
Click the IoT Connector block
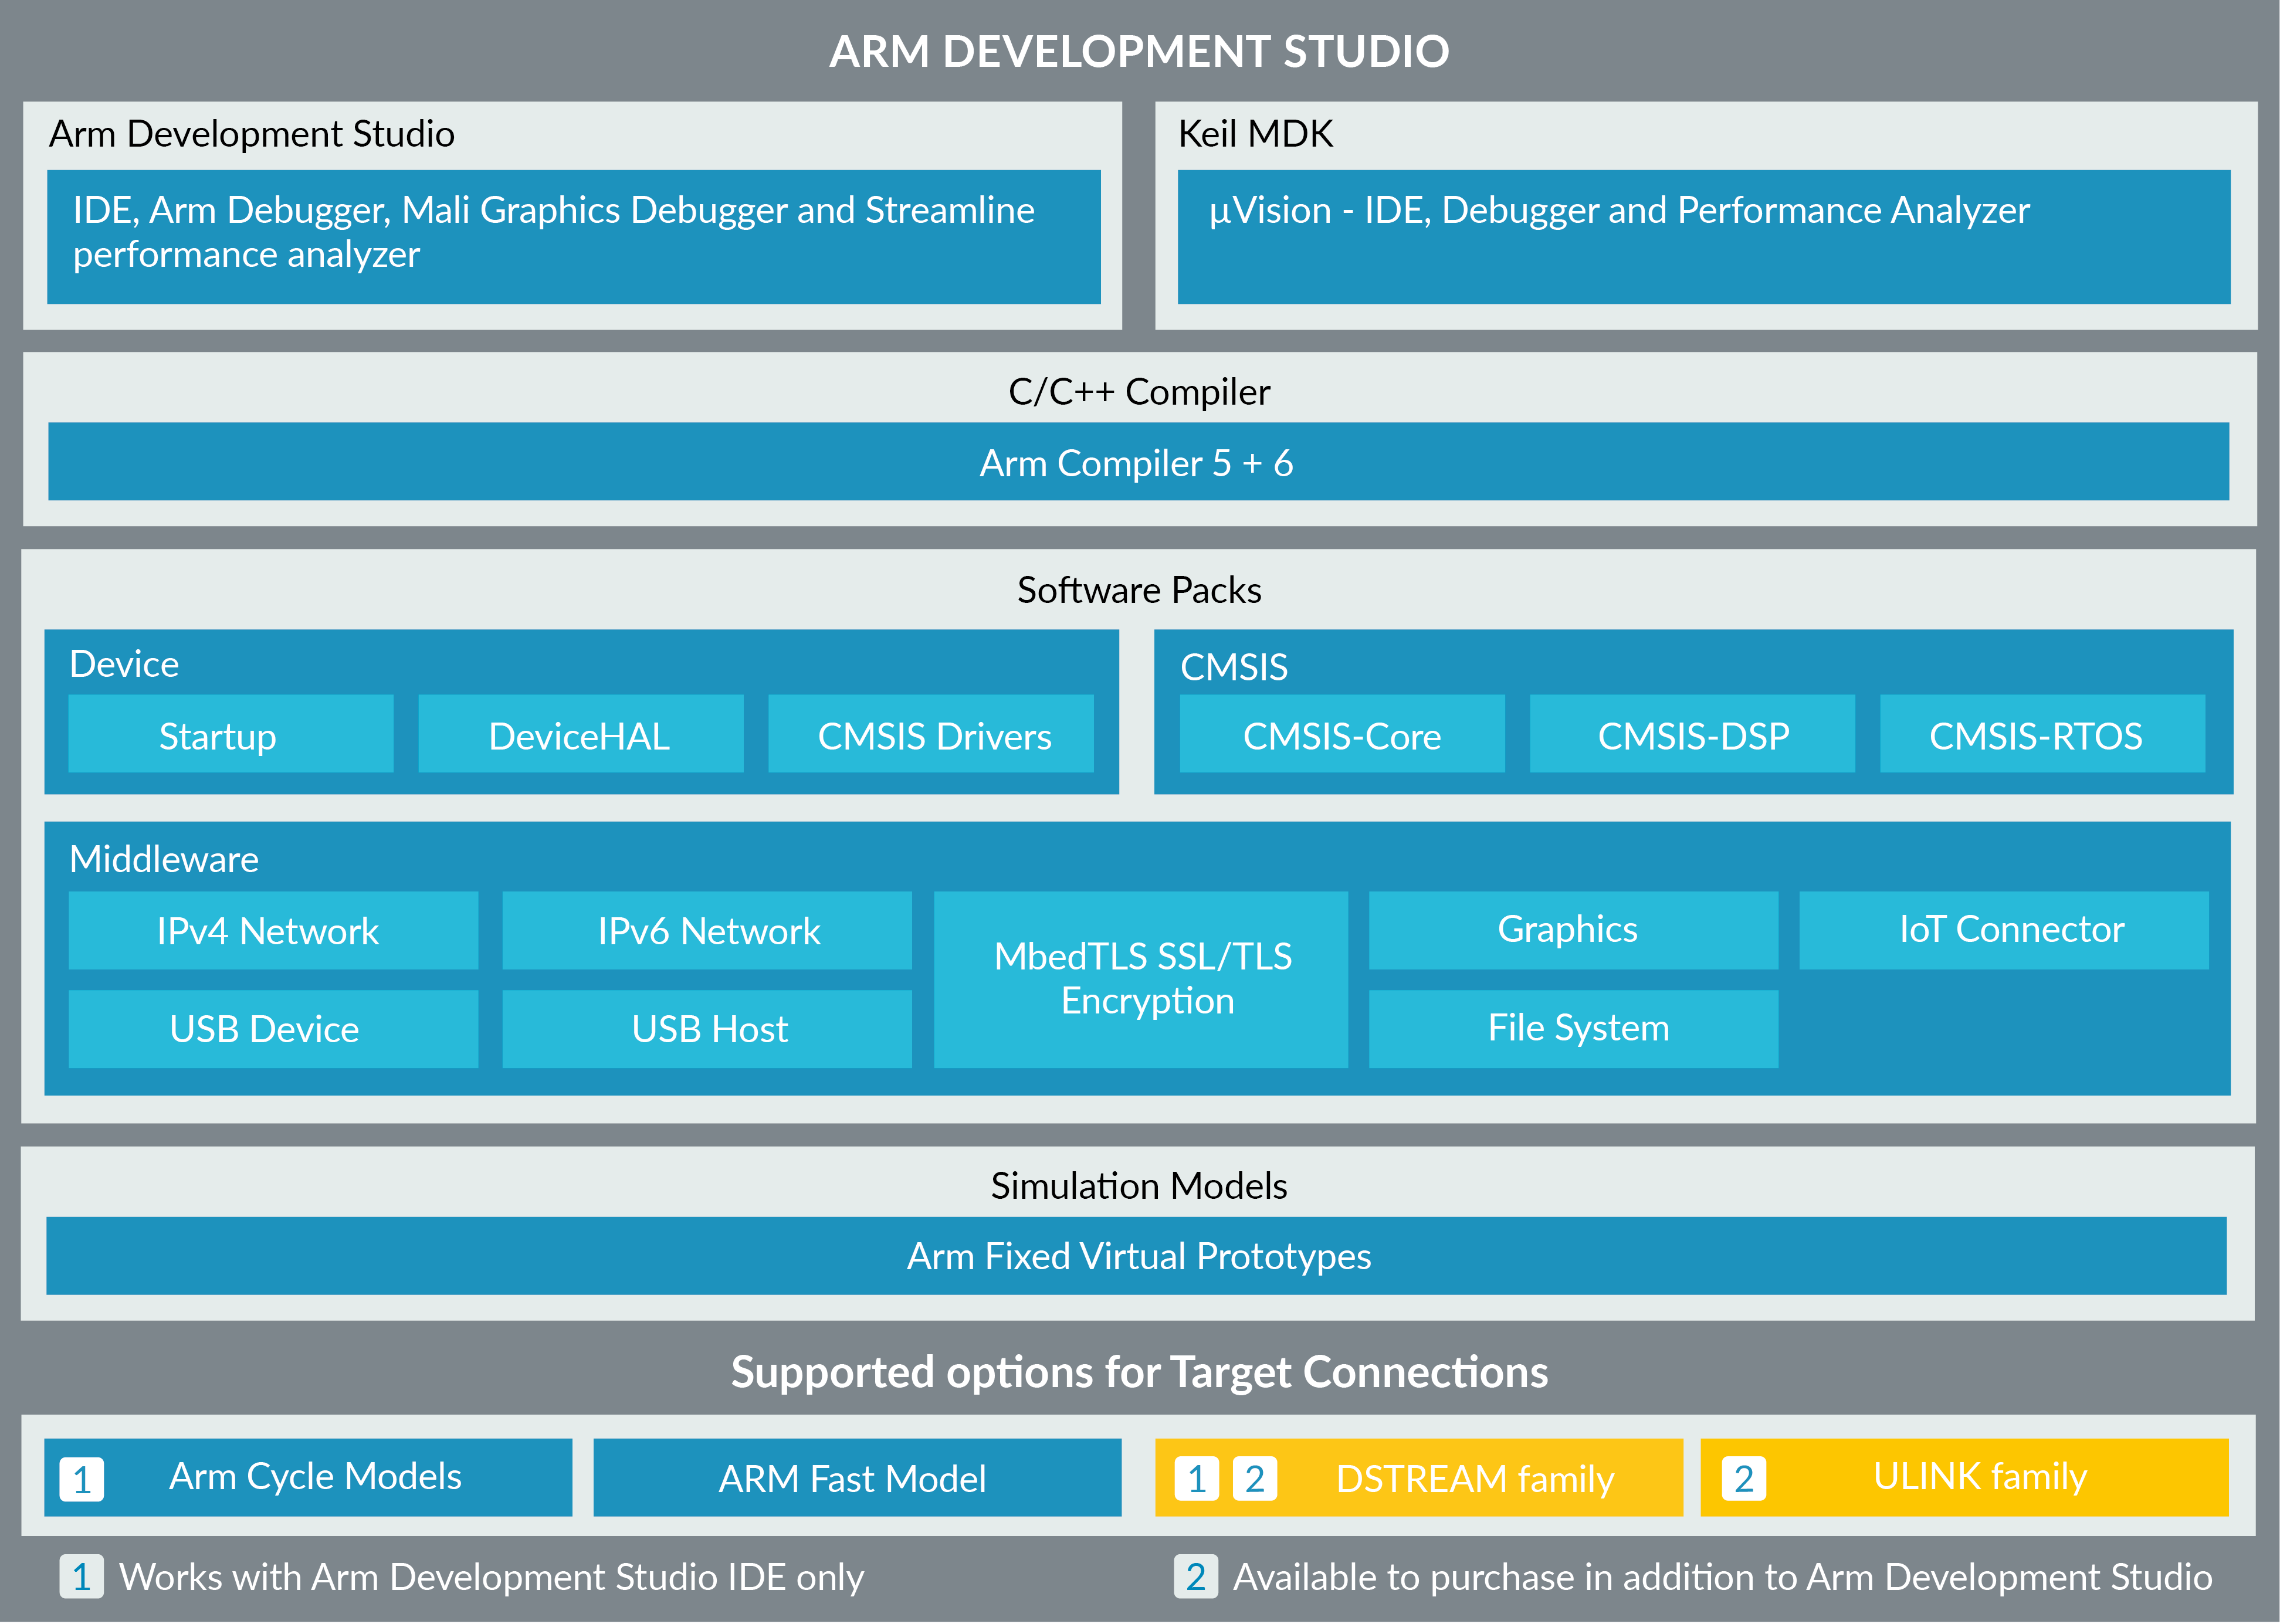point(2004,930)
